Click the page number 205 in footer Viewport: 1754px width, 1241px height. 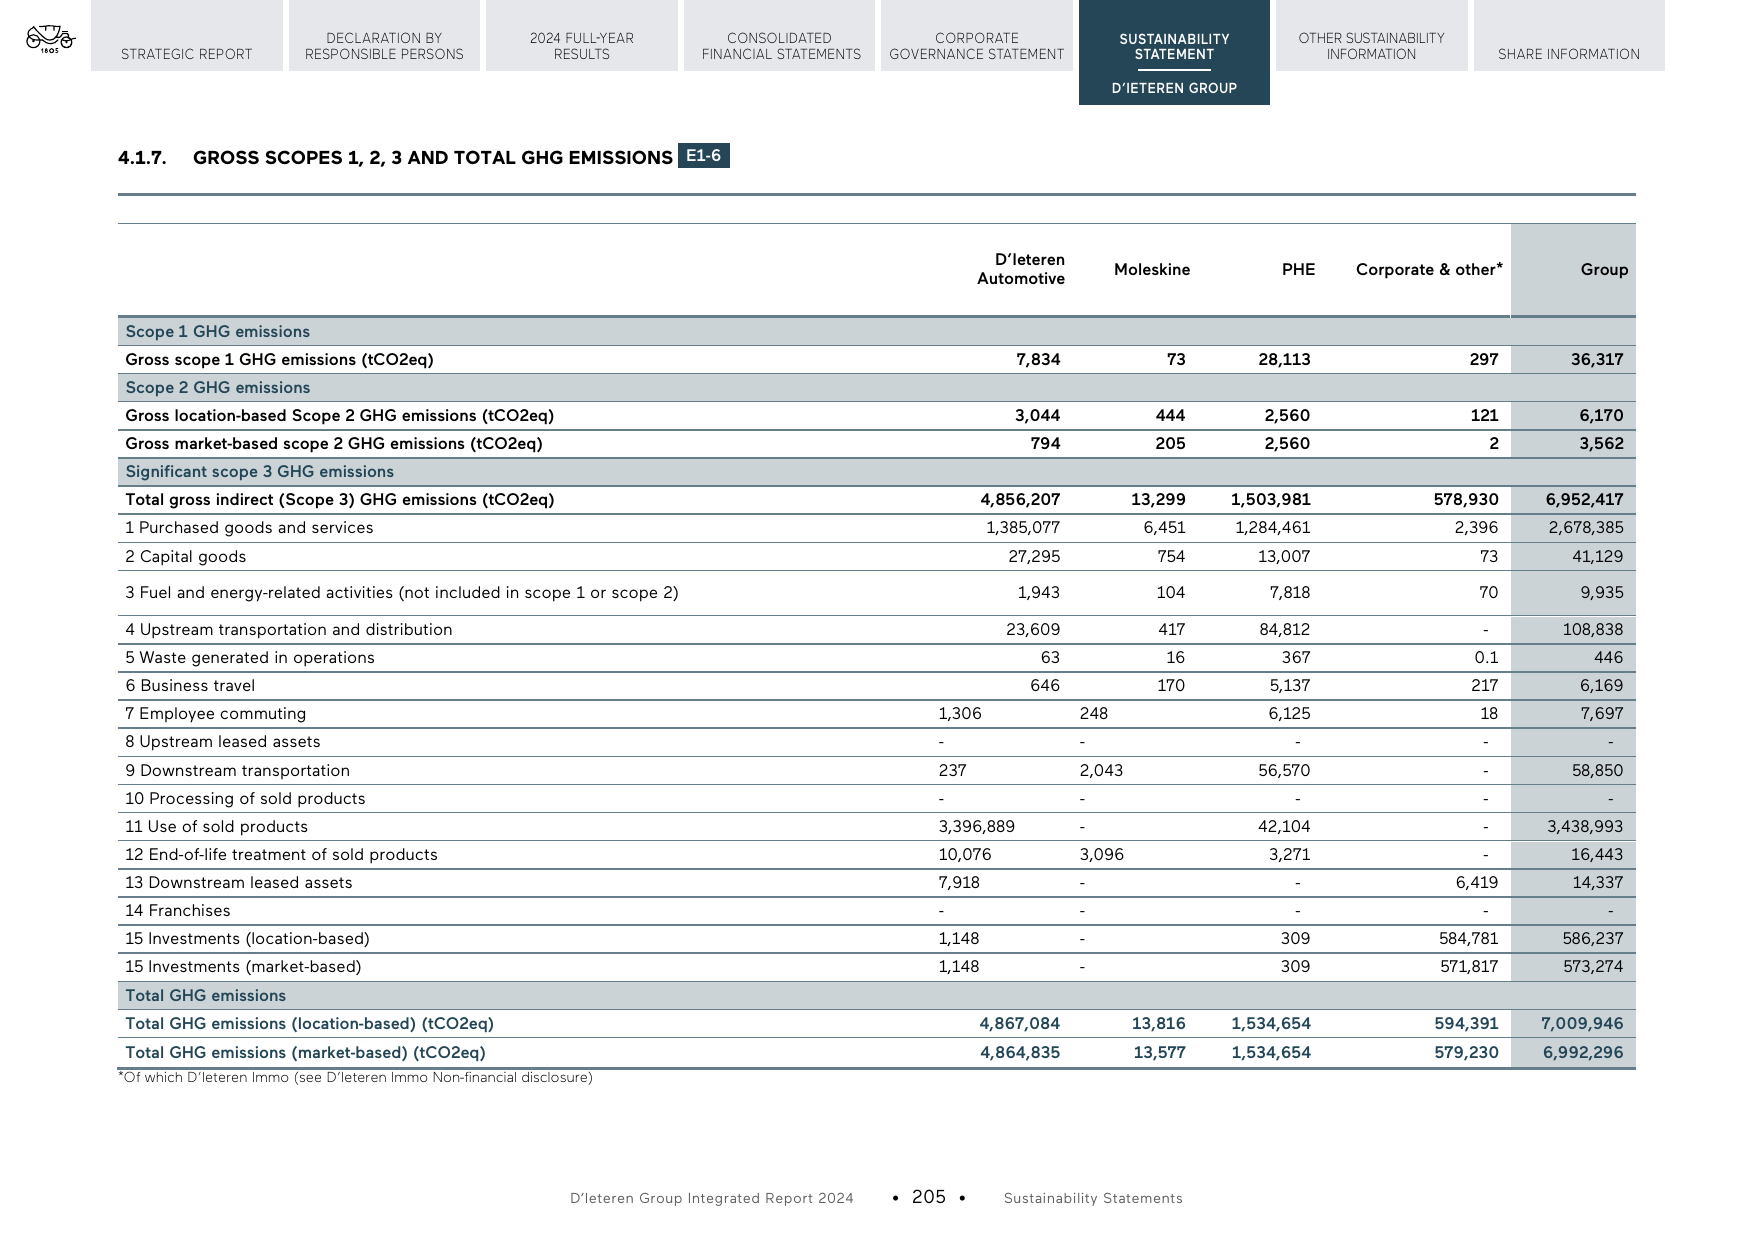pyautogui.click(x=929, y=1196)
